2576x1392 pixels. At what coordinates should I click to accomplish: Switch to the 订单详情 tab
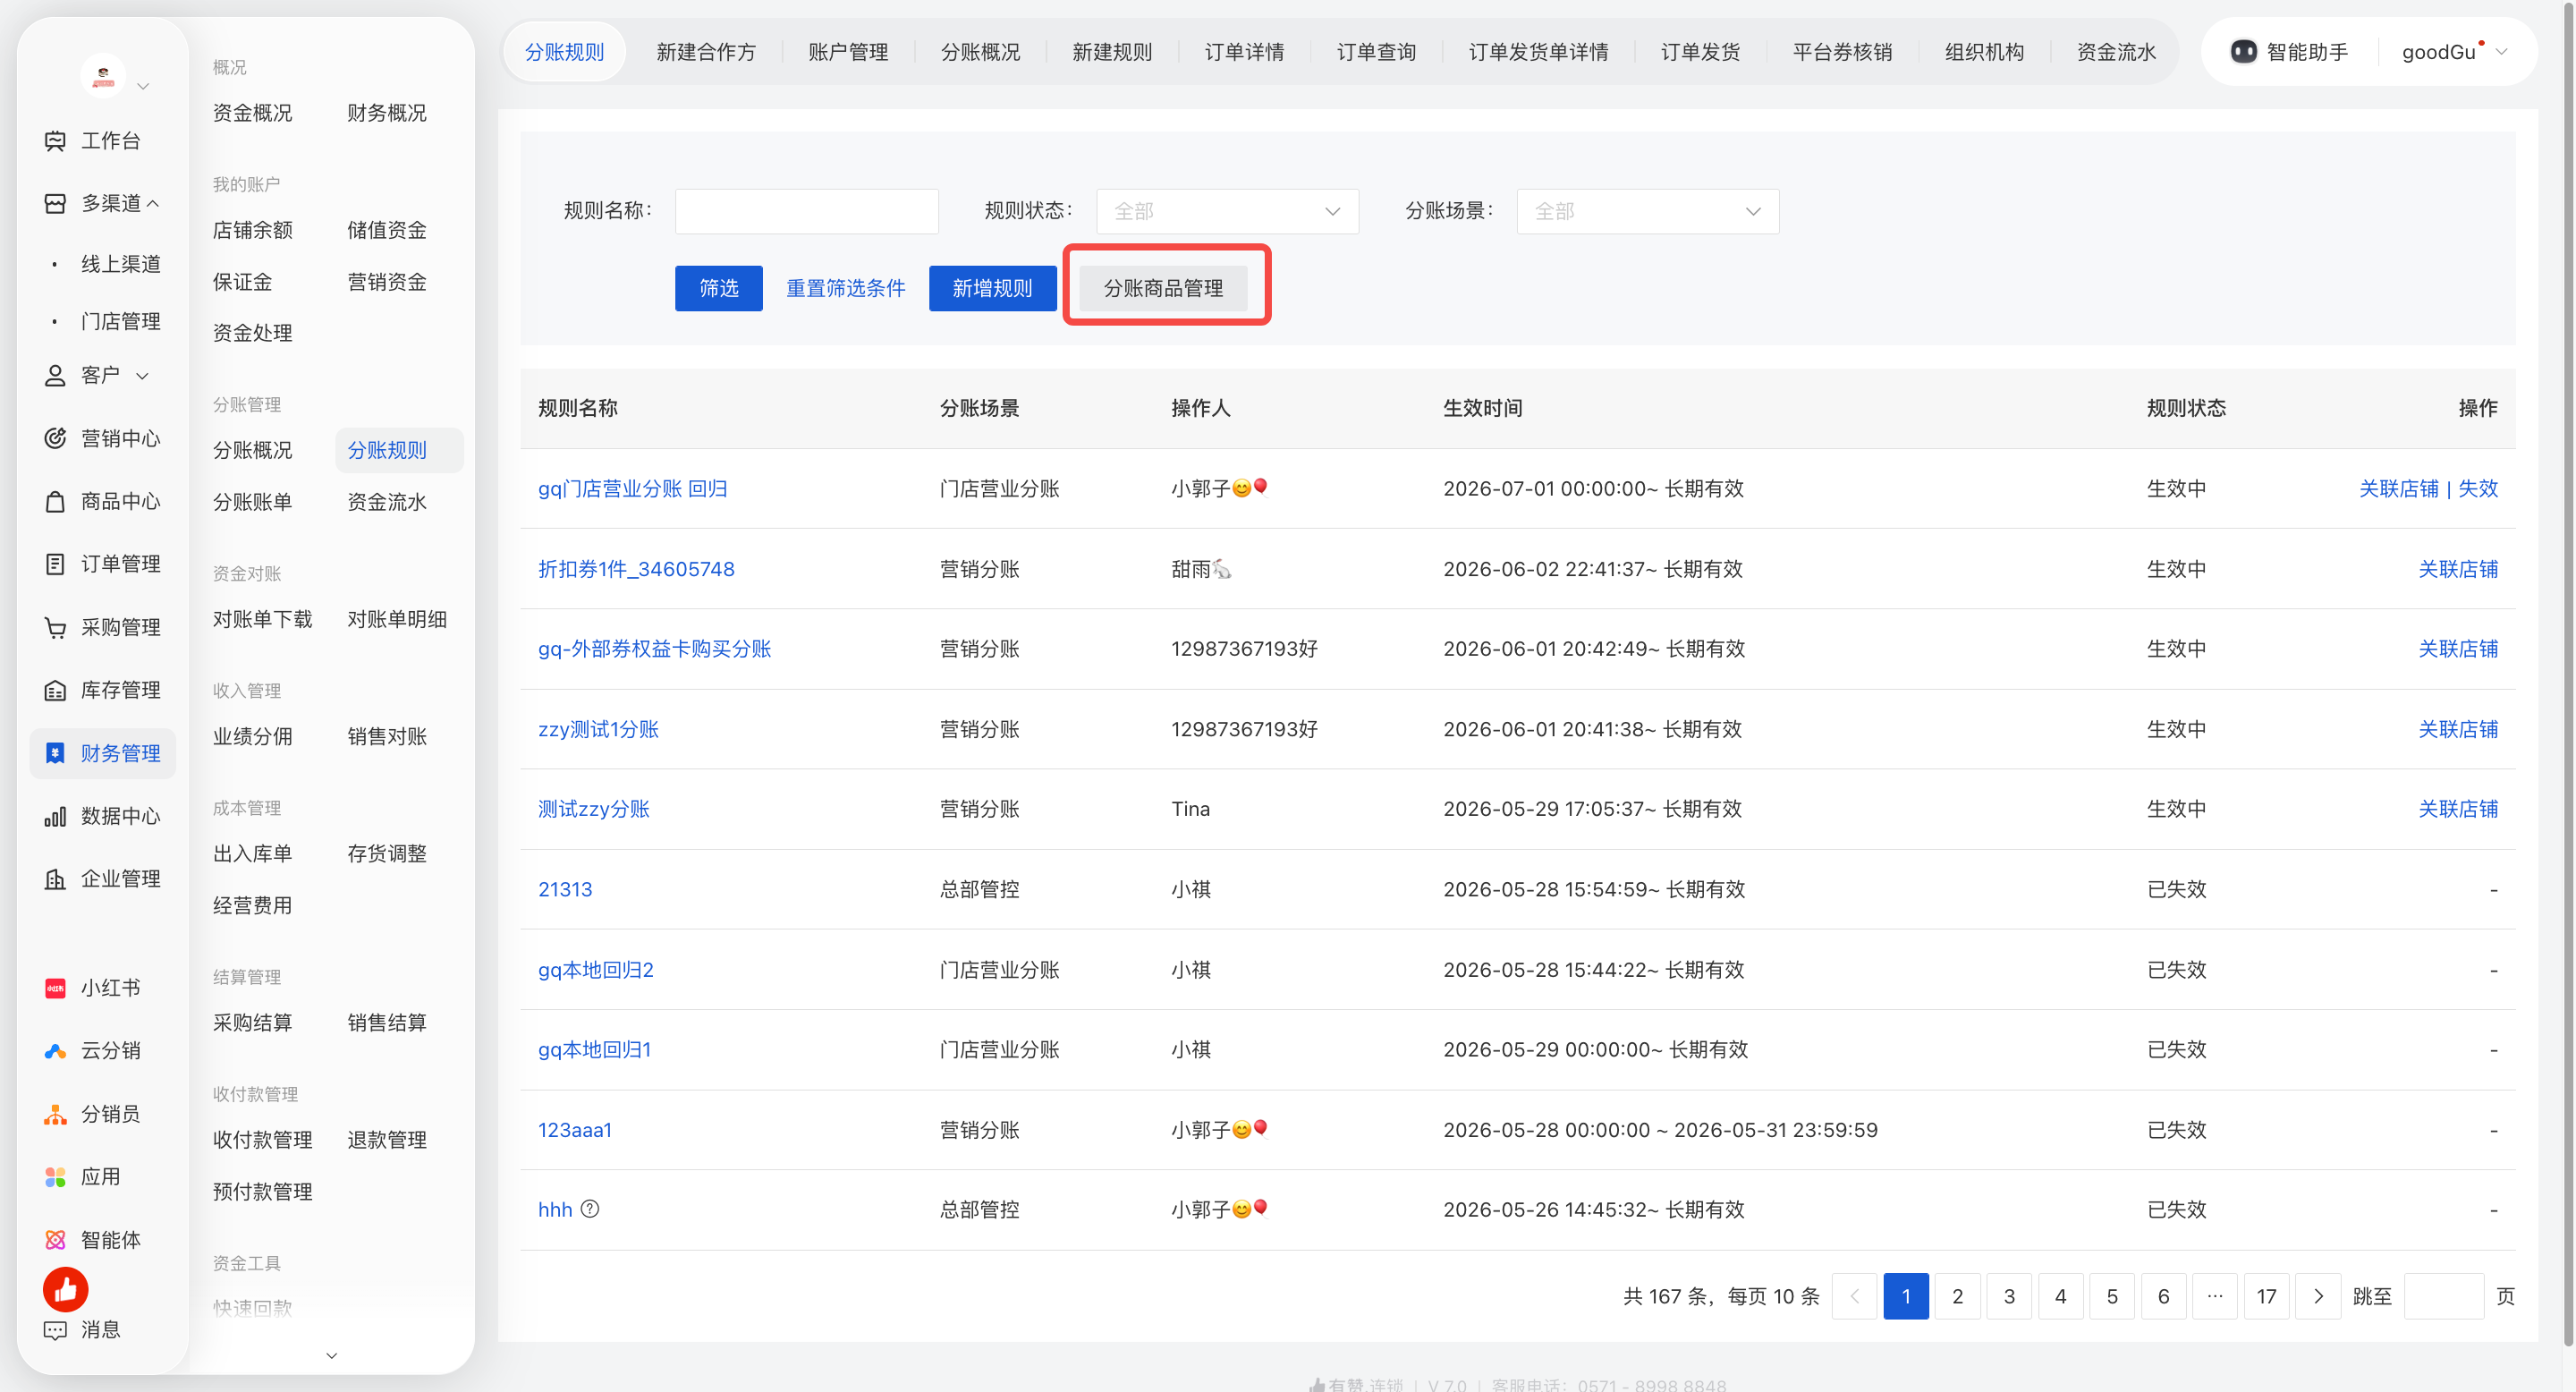coord(1244,52)
